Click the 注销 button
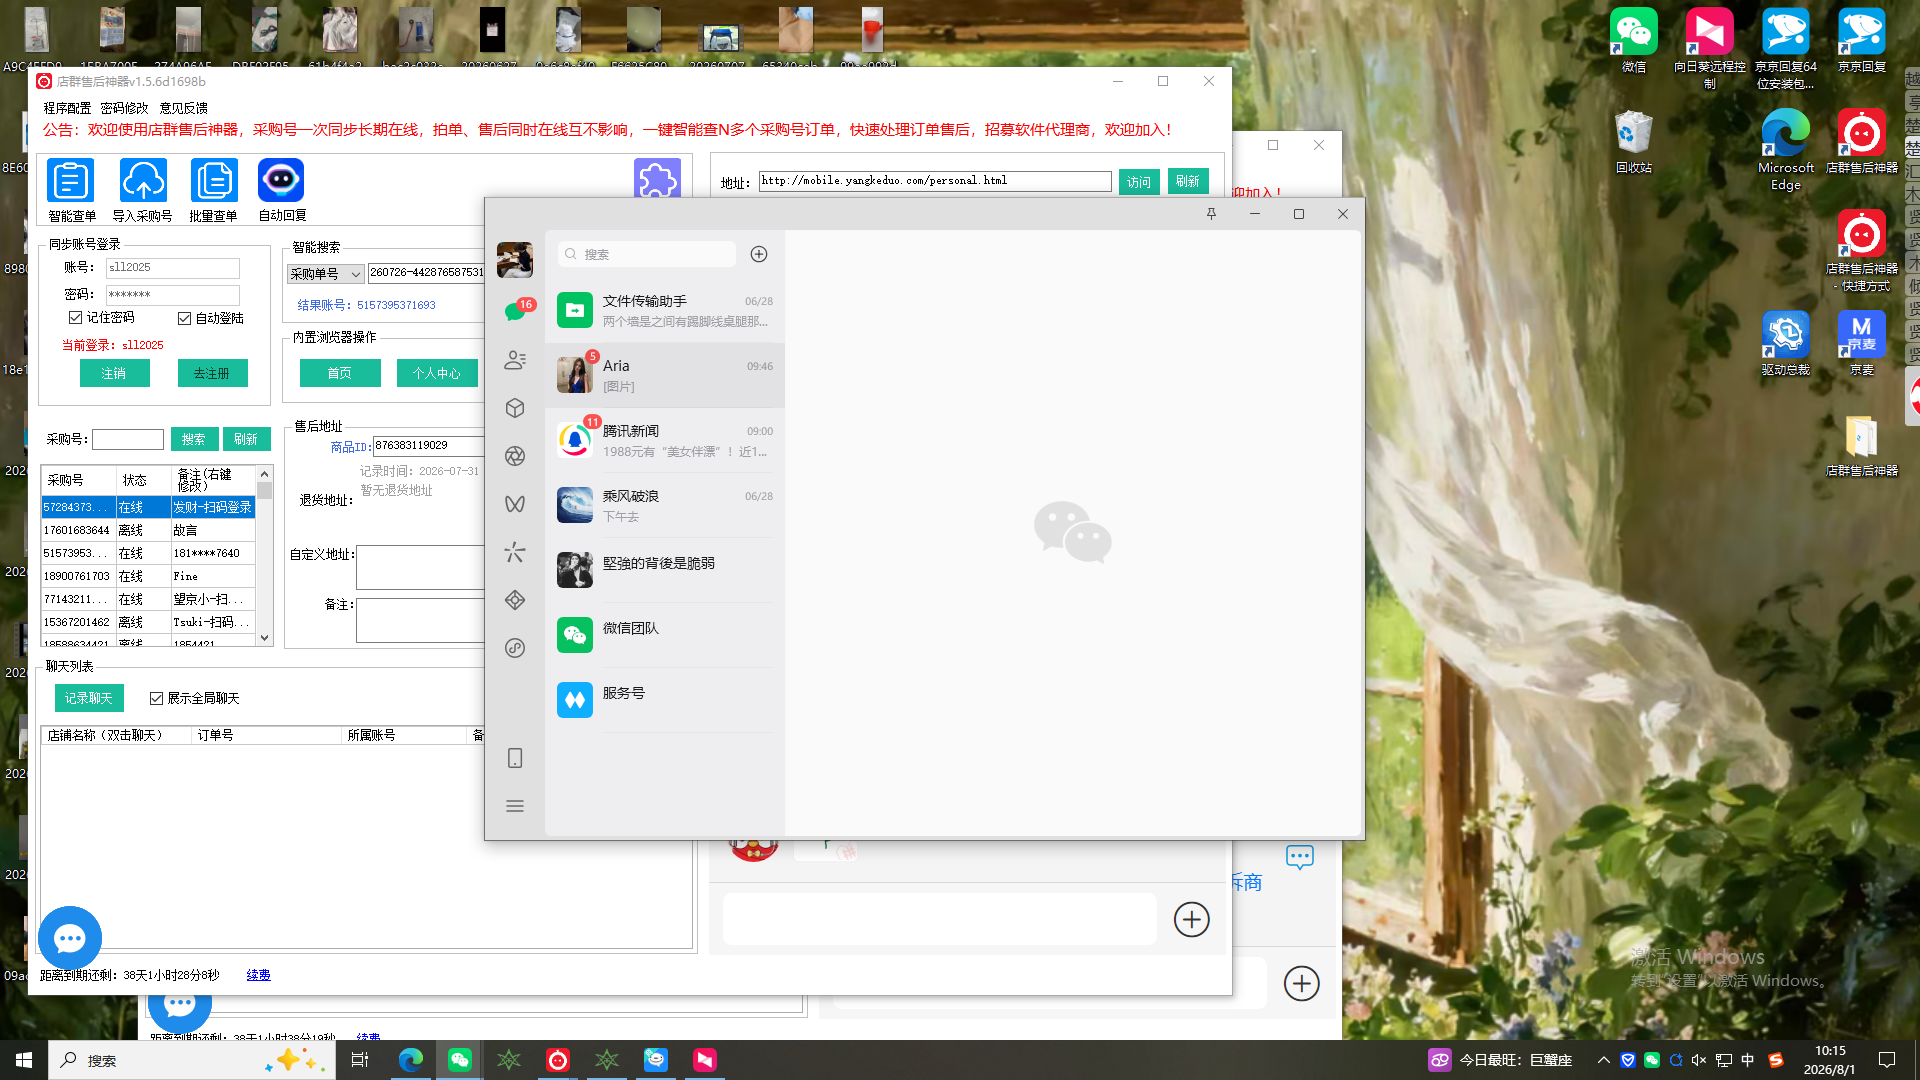The image size is (1920, 1080). (x=114, y=373)
